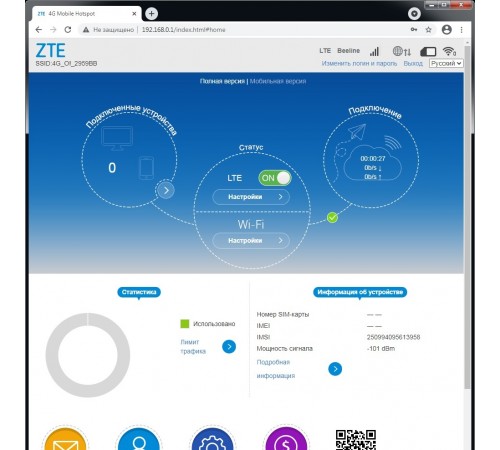Image resolution: width=500 pixels, height=450 pixels.
Task: Go forward in browser history
Action: (x=53, y=30)
